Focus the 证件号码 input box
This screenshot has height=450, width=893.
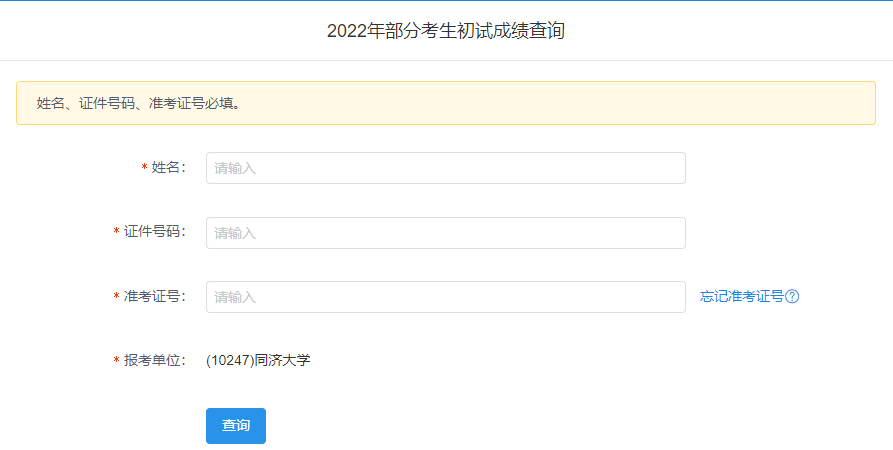click(445, 233)
